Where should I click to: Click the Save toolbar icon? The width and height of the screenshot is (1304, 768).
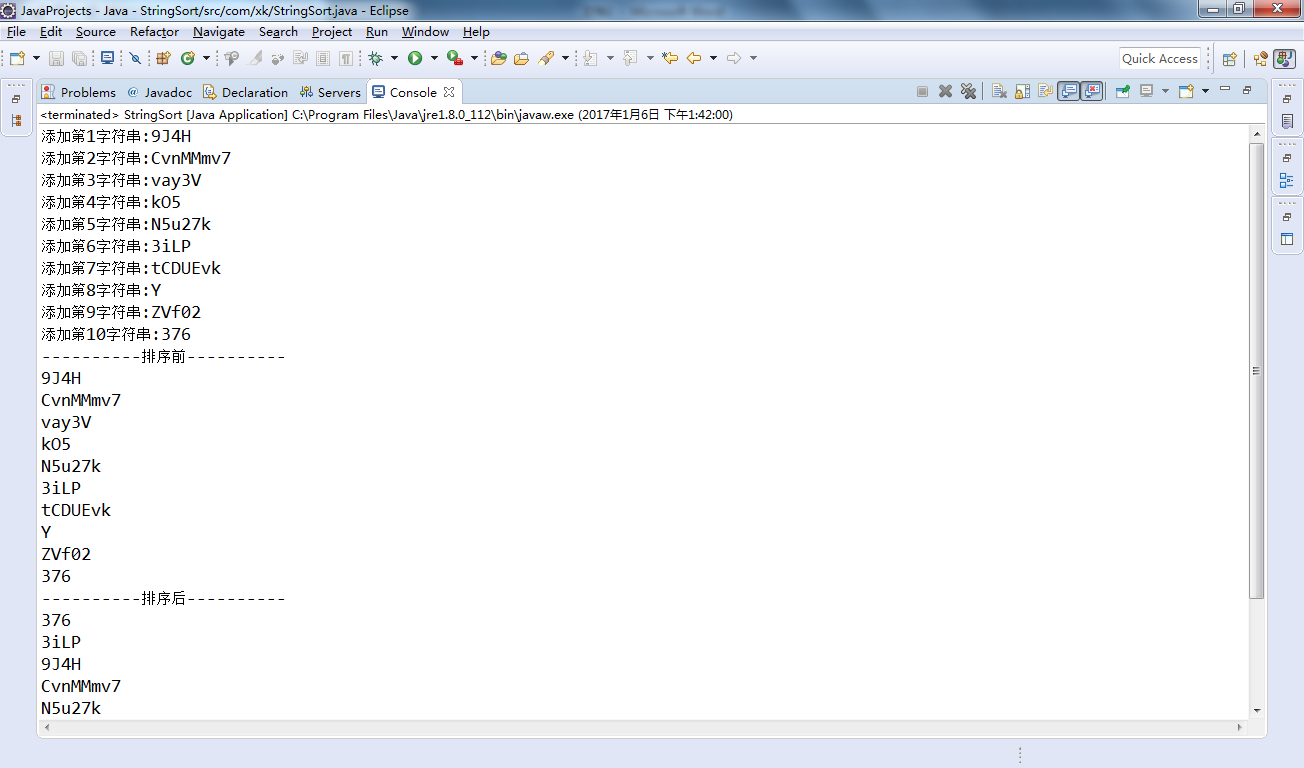pyautogui.click(x=56, y=58)
